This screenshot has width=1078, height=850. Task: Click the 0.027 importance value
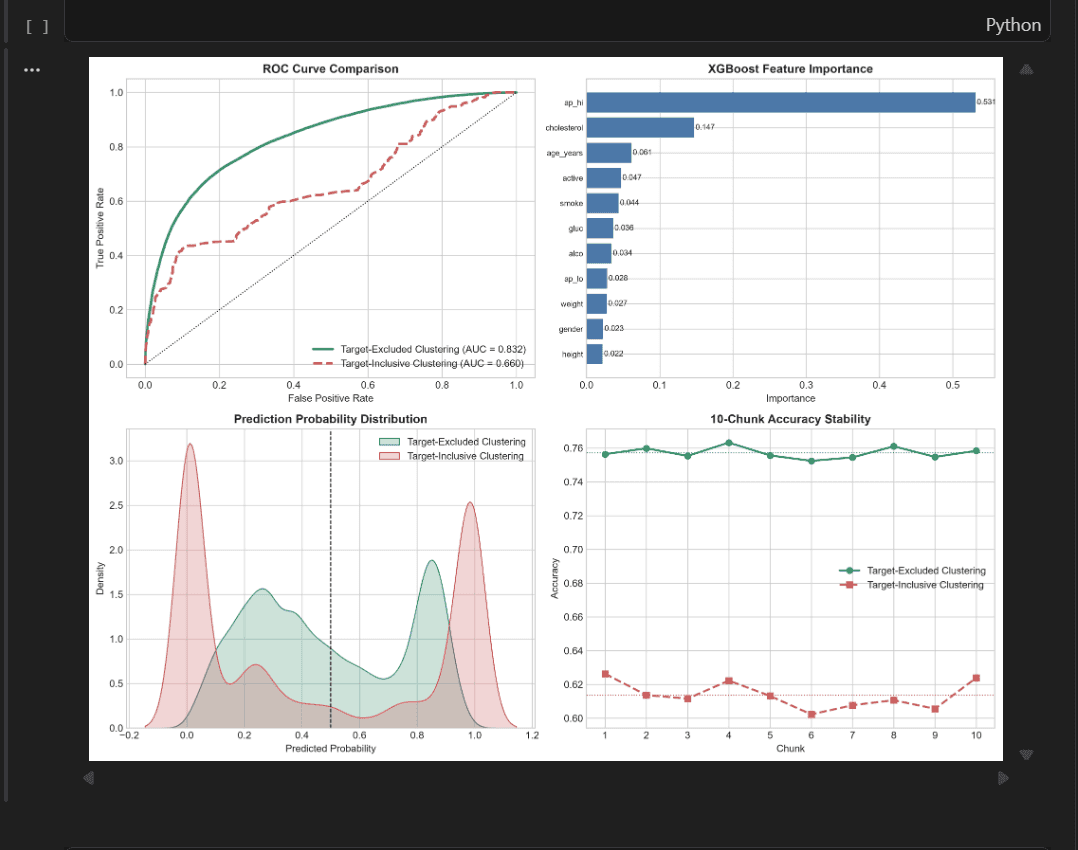(x=617, y=303)
